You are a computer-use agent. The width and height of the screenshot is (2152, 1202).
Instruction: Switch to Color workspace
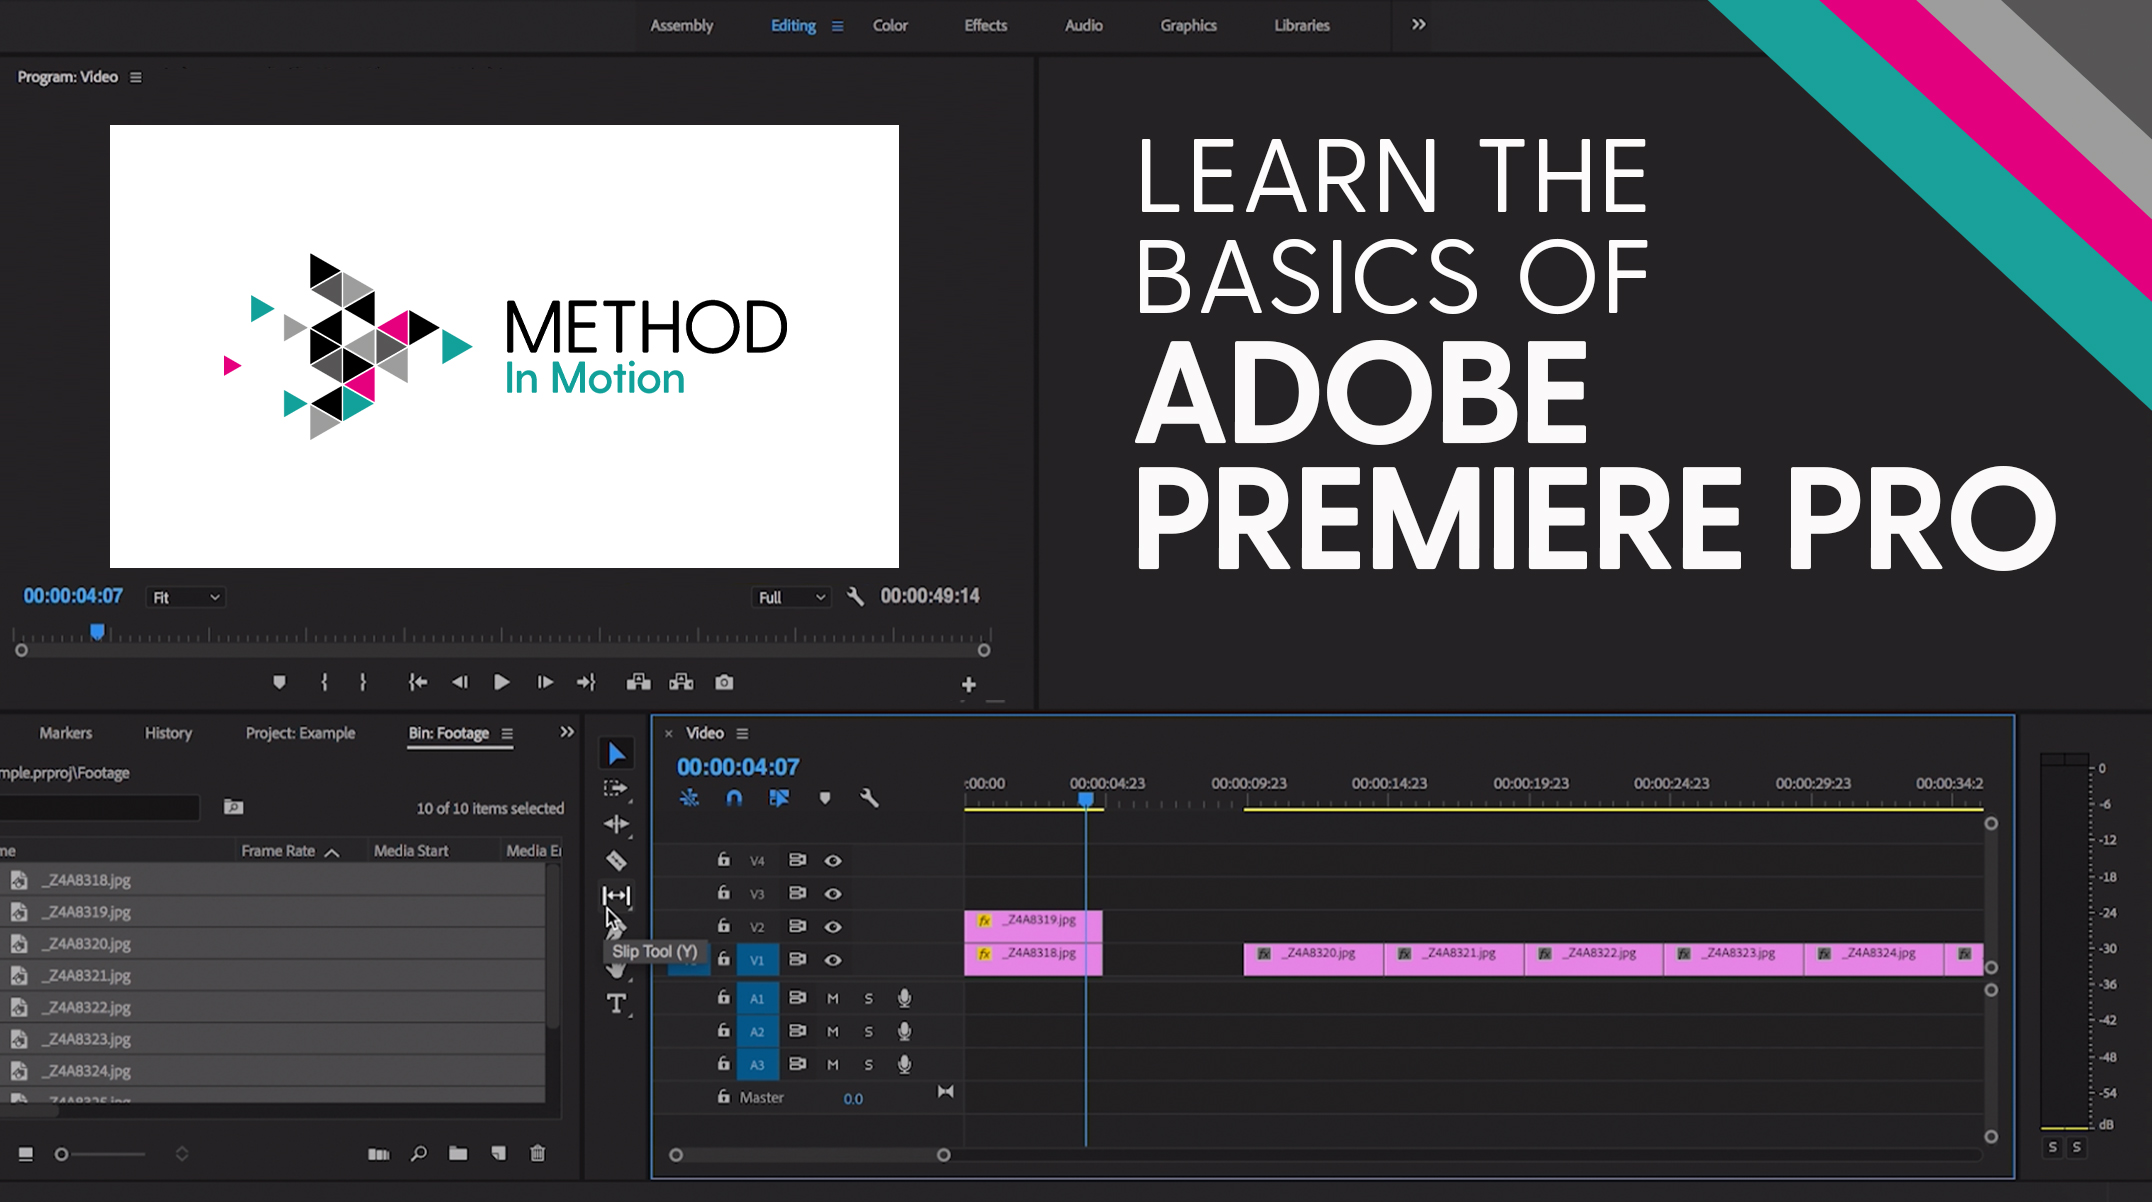pos(890,25)
